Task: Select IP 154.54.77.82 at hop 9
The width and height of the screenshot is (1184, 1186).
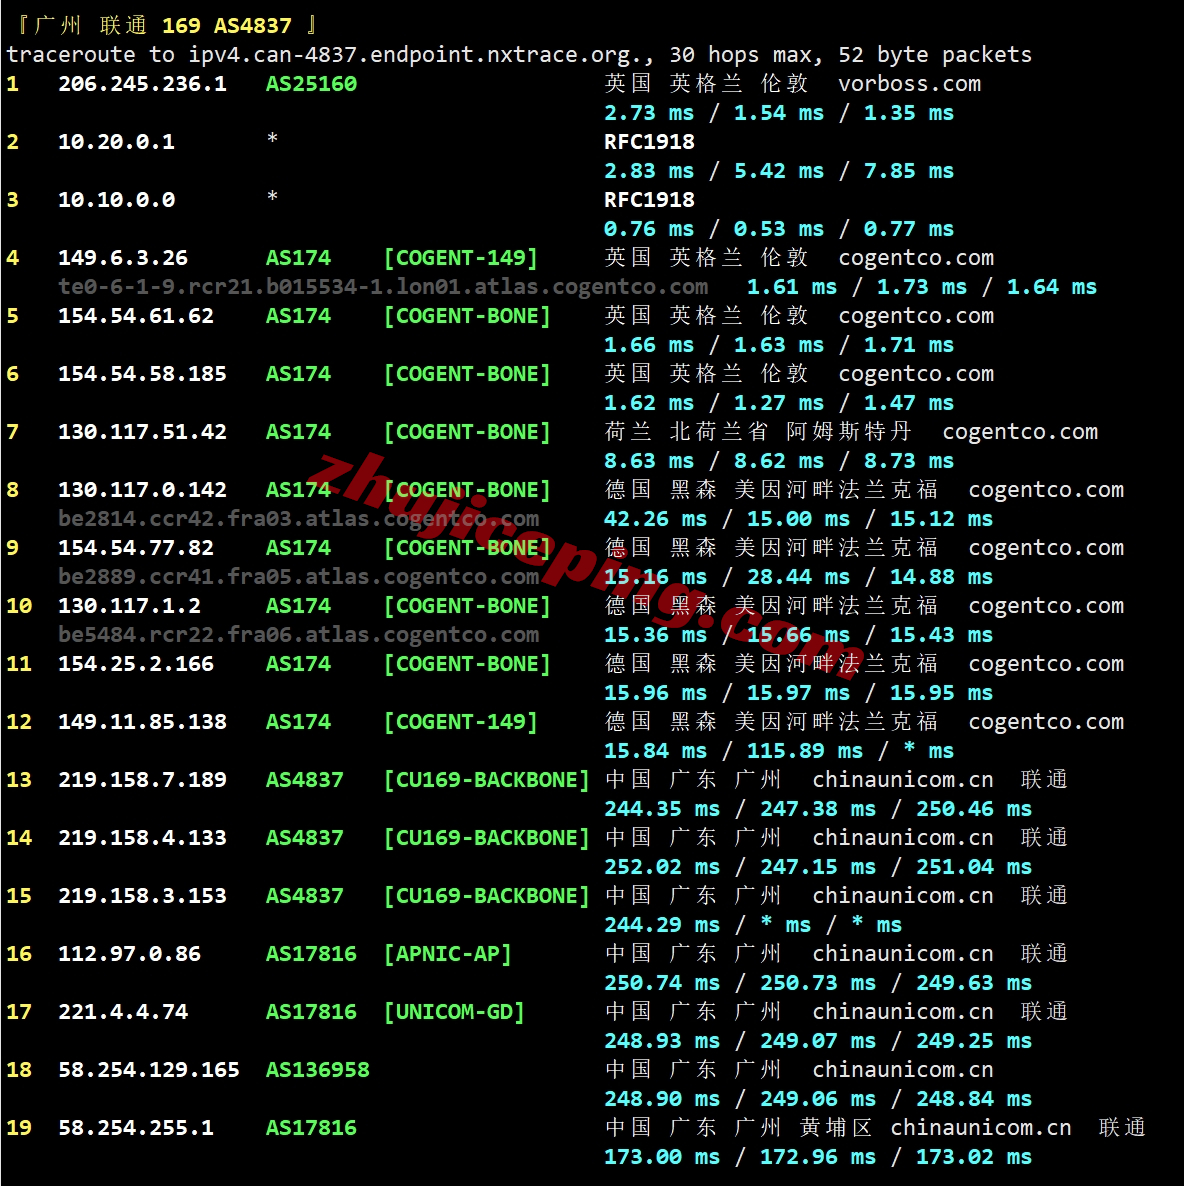Action: 136,548
